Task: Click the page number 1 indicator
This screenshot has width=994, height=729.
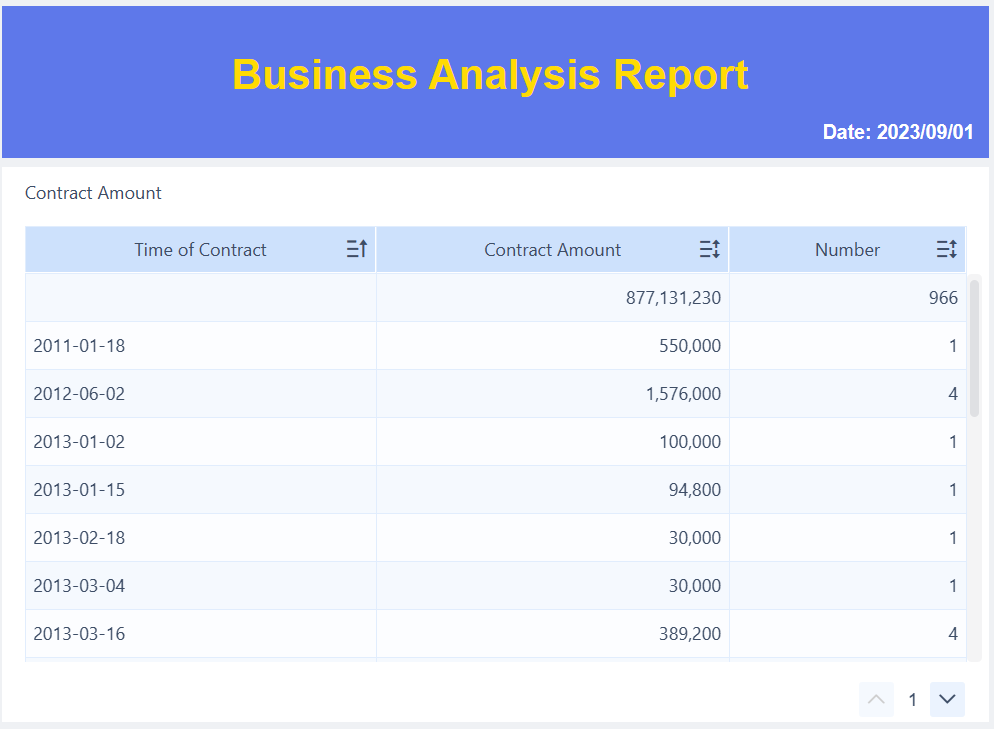Action: point(912,699)
